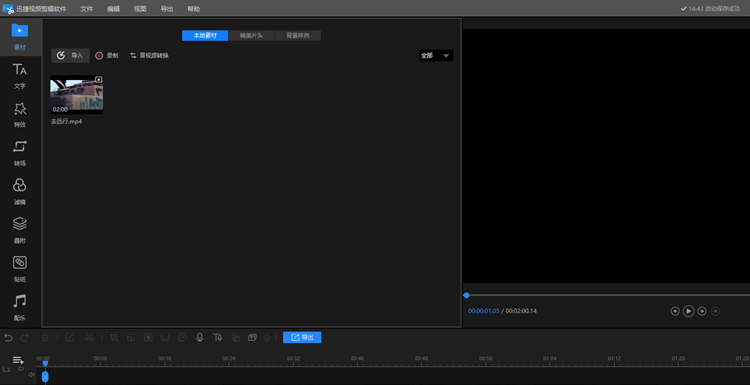Image resolution: width=750 pixels, height=385 pixels.
Task: Click the 00:16 mark on timeline ruler
Action: (165, 358)
